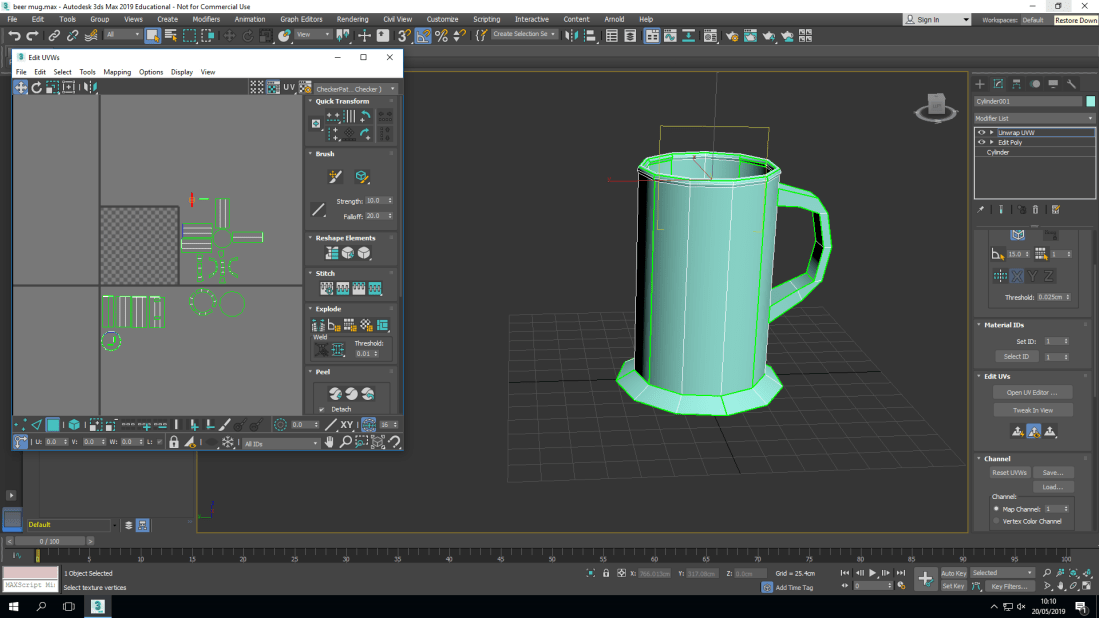The height and width of the screenshot is (618, 1099).
Task: Click the lock selection padlock icon
Action: coord(174,442)
